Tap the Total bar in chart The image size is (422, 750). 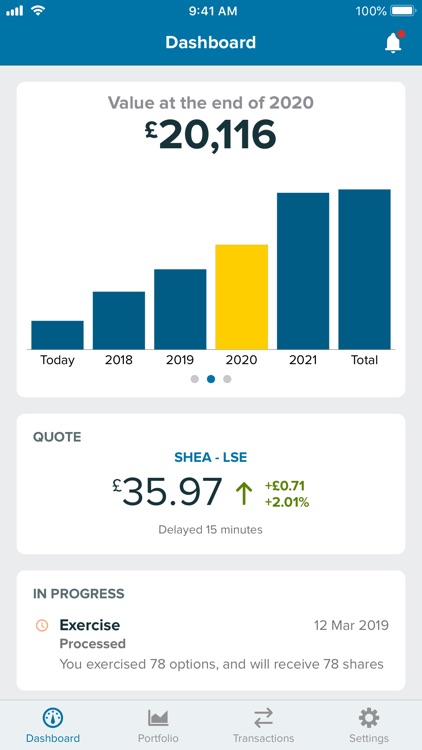point(365,269)
